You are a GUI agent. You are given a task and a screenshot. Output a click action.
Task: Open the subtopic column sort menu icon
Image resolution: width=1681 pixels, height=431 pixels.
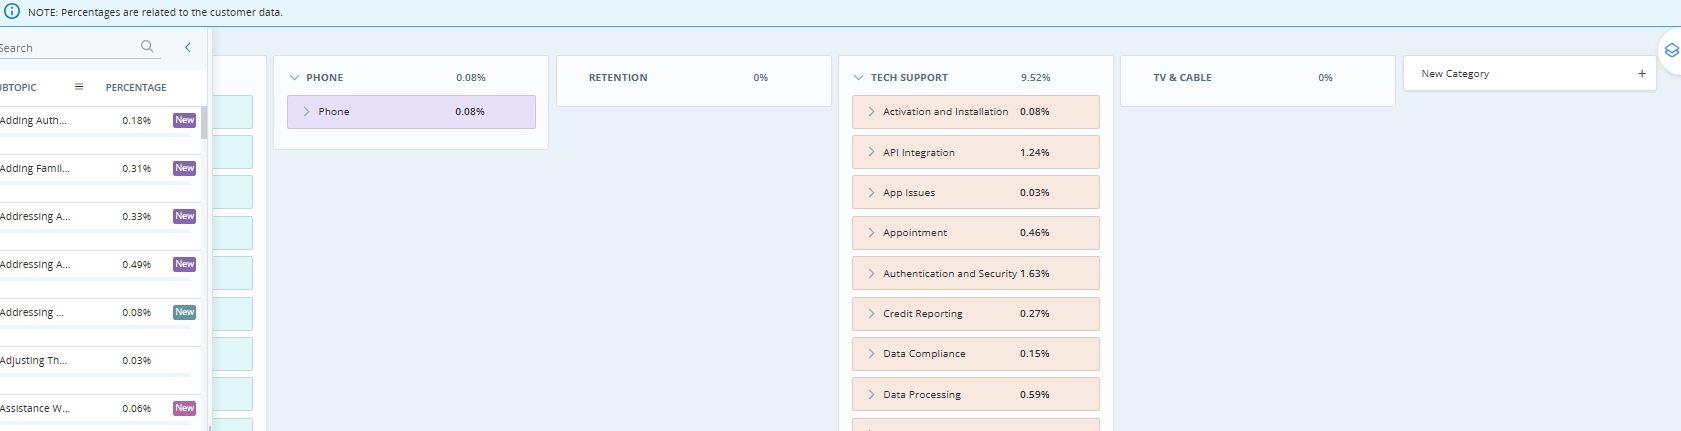click(x=79, y=87)
